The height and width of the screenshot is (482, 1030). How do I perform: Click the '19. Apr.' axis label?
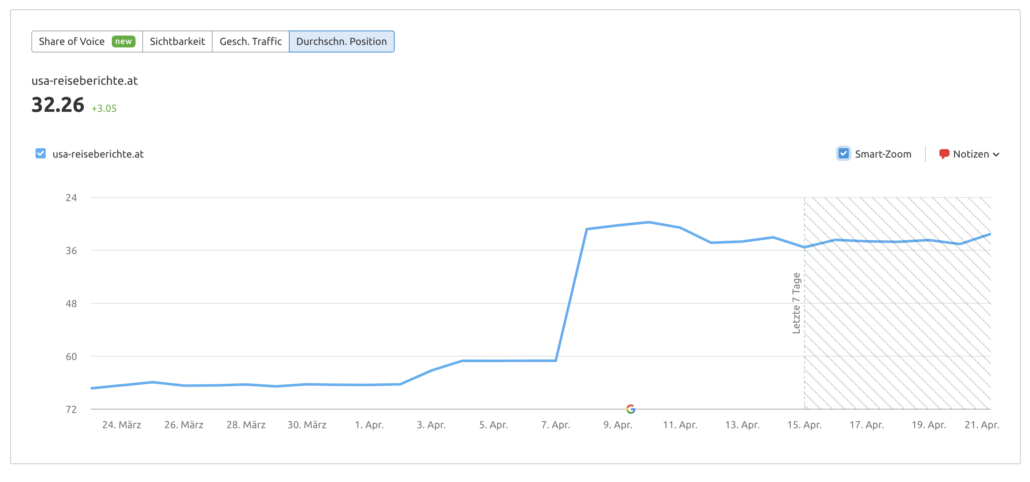[928, 425]
